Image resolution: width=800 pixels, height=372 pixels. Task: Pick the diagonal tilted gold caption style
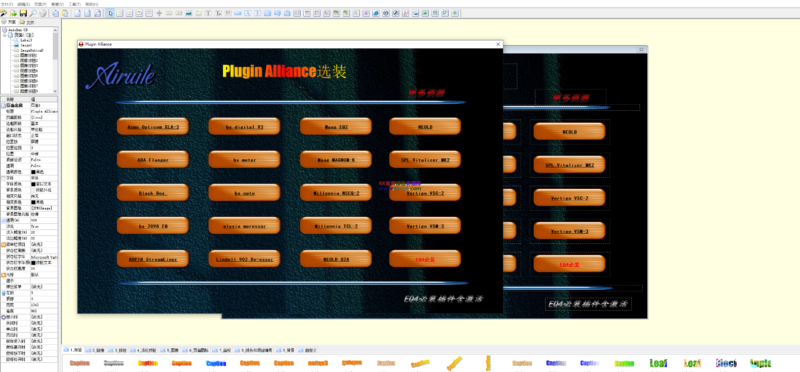(x=455, y=363)
